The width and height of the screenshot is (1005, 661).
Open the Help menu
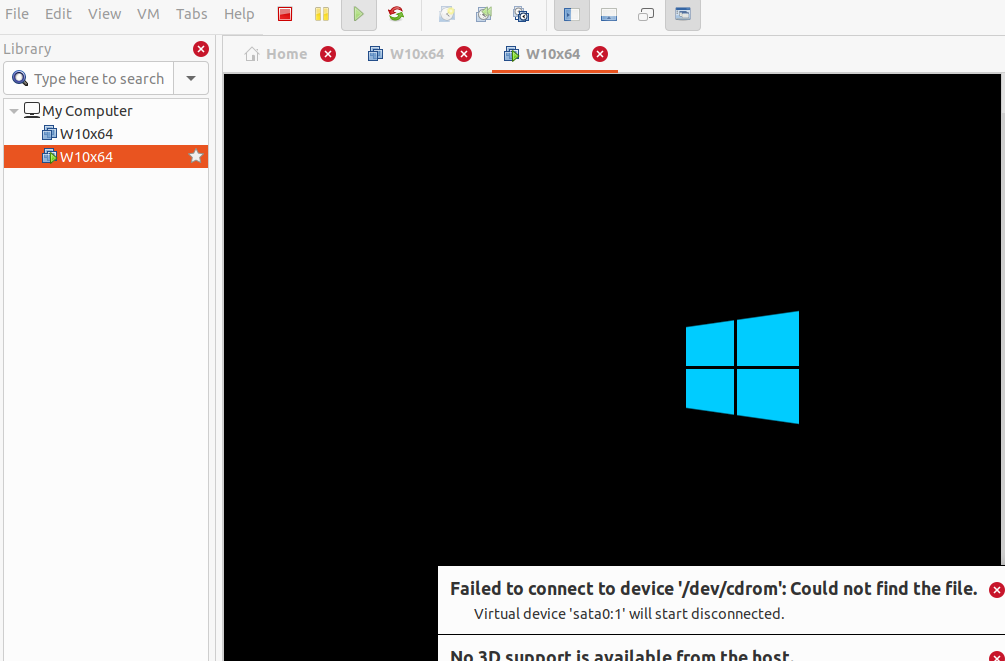[x=239, y=14]
